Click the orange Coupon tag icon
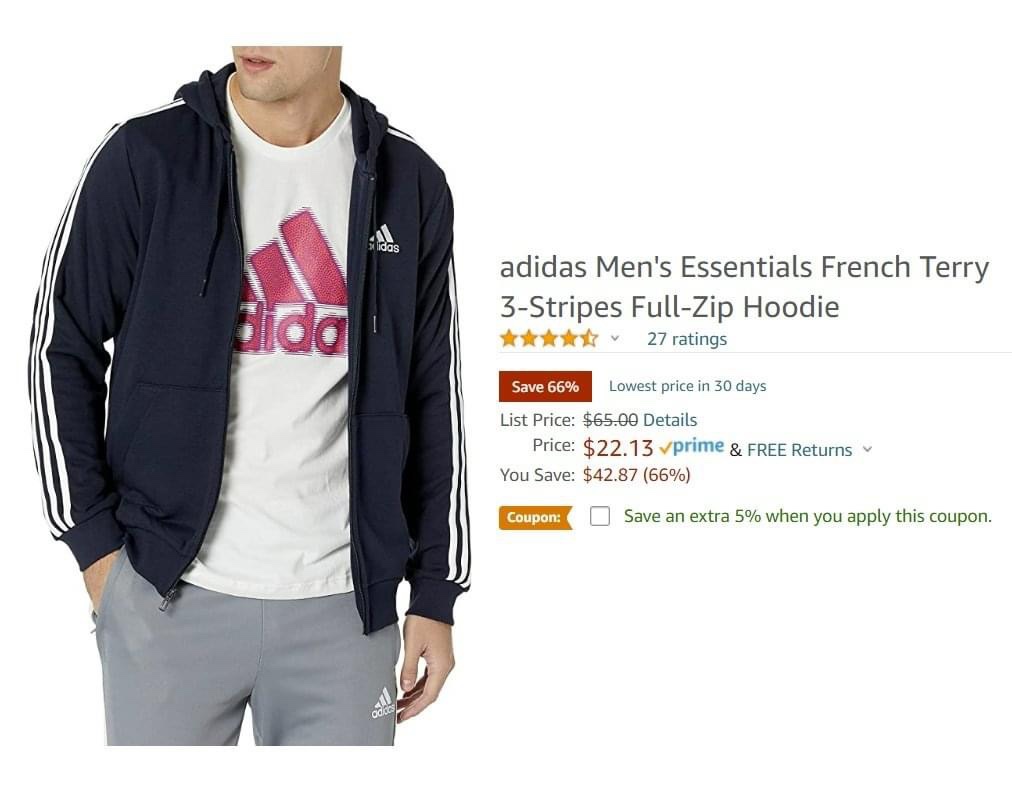Screen dimensions: 1012x810 pos(535,517)
